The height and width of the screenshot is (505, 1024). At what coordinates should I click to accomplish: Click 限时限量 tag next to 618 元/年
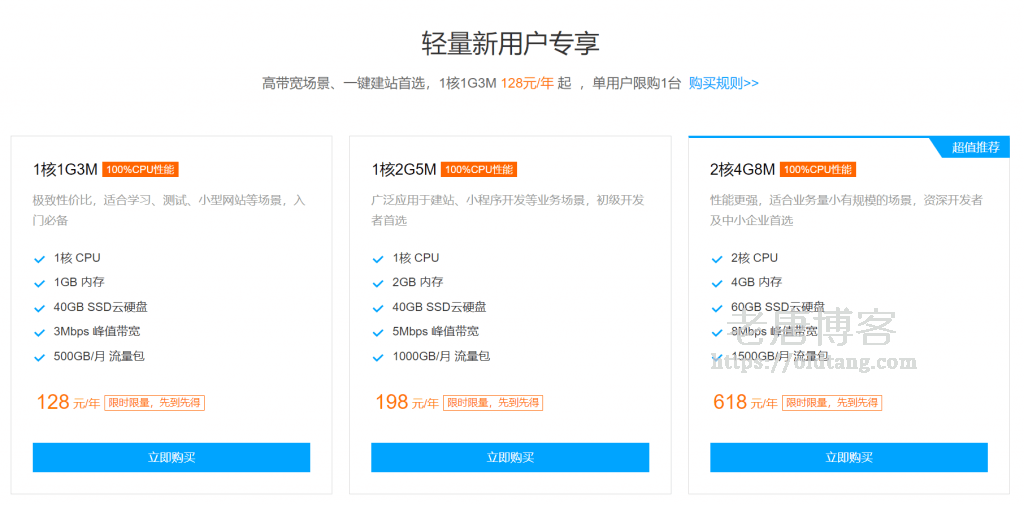[x=833, y=403]
